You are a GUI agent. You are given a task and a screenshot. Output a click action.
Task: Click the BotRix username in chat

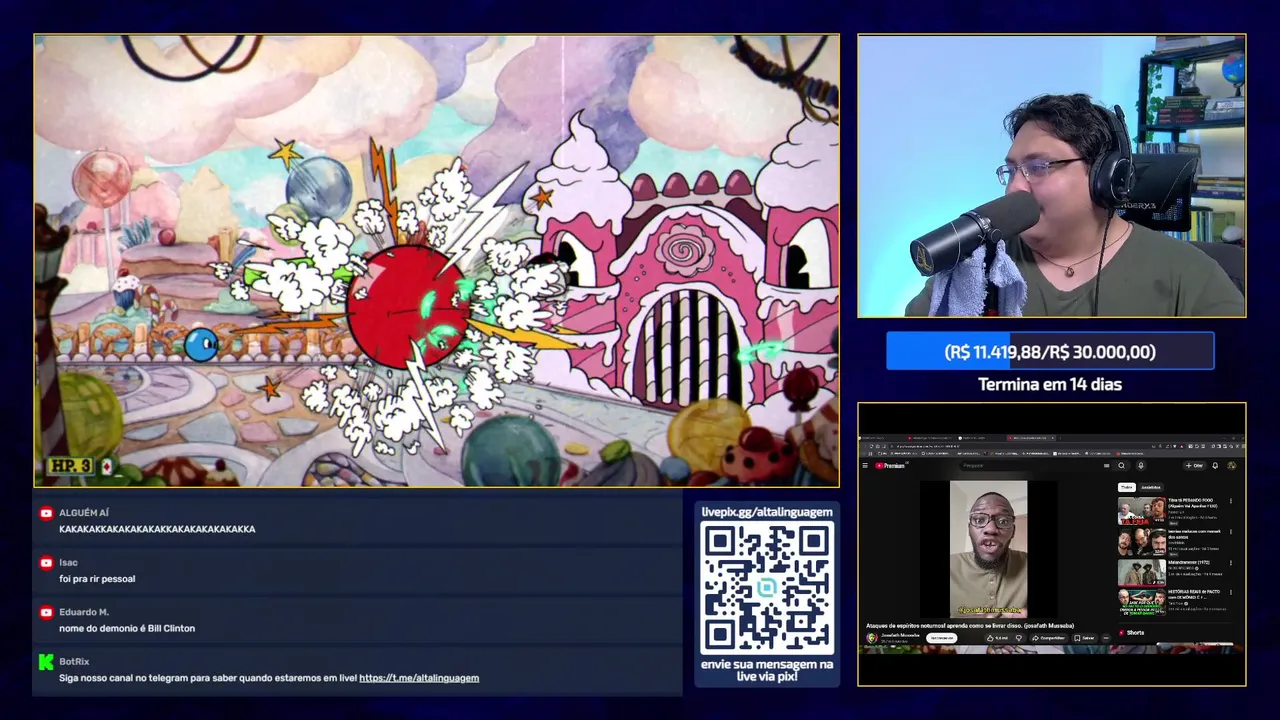(74, 662)
